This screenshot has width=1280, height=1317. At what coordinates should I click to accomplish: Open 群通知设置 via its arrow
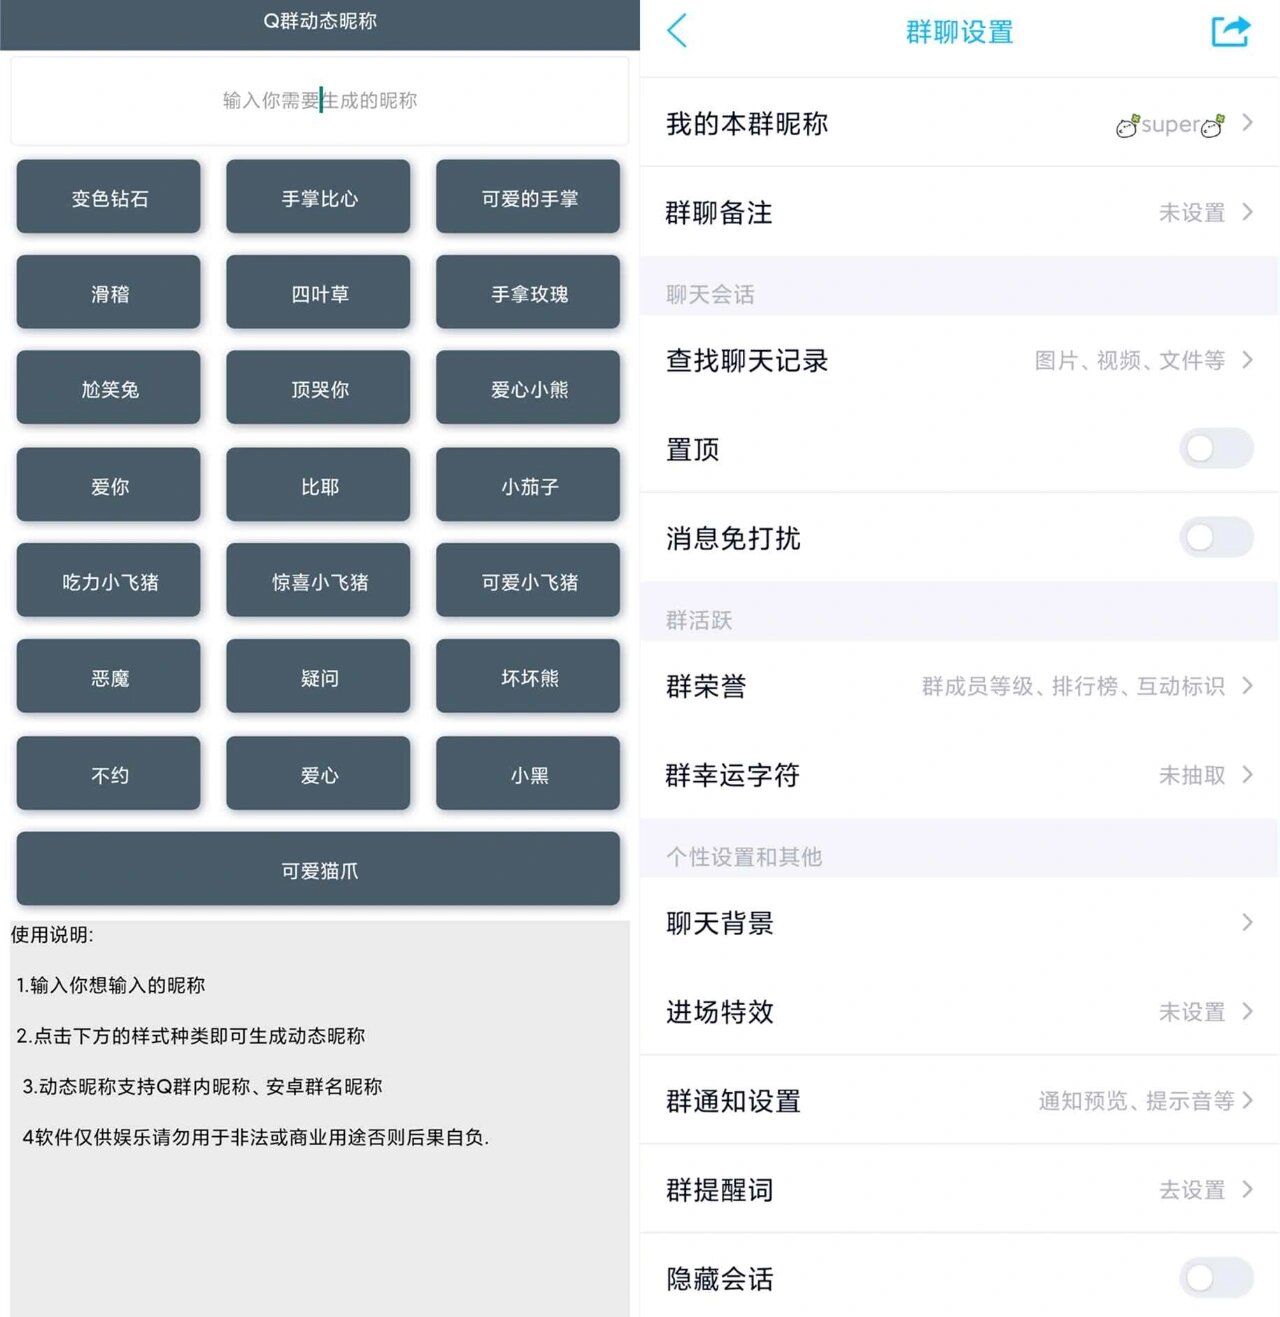click(x=1247, y=1101)
